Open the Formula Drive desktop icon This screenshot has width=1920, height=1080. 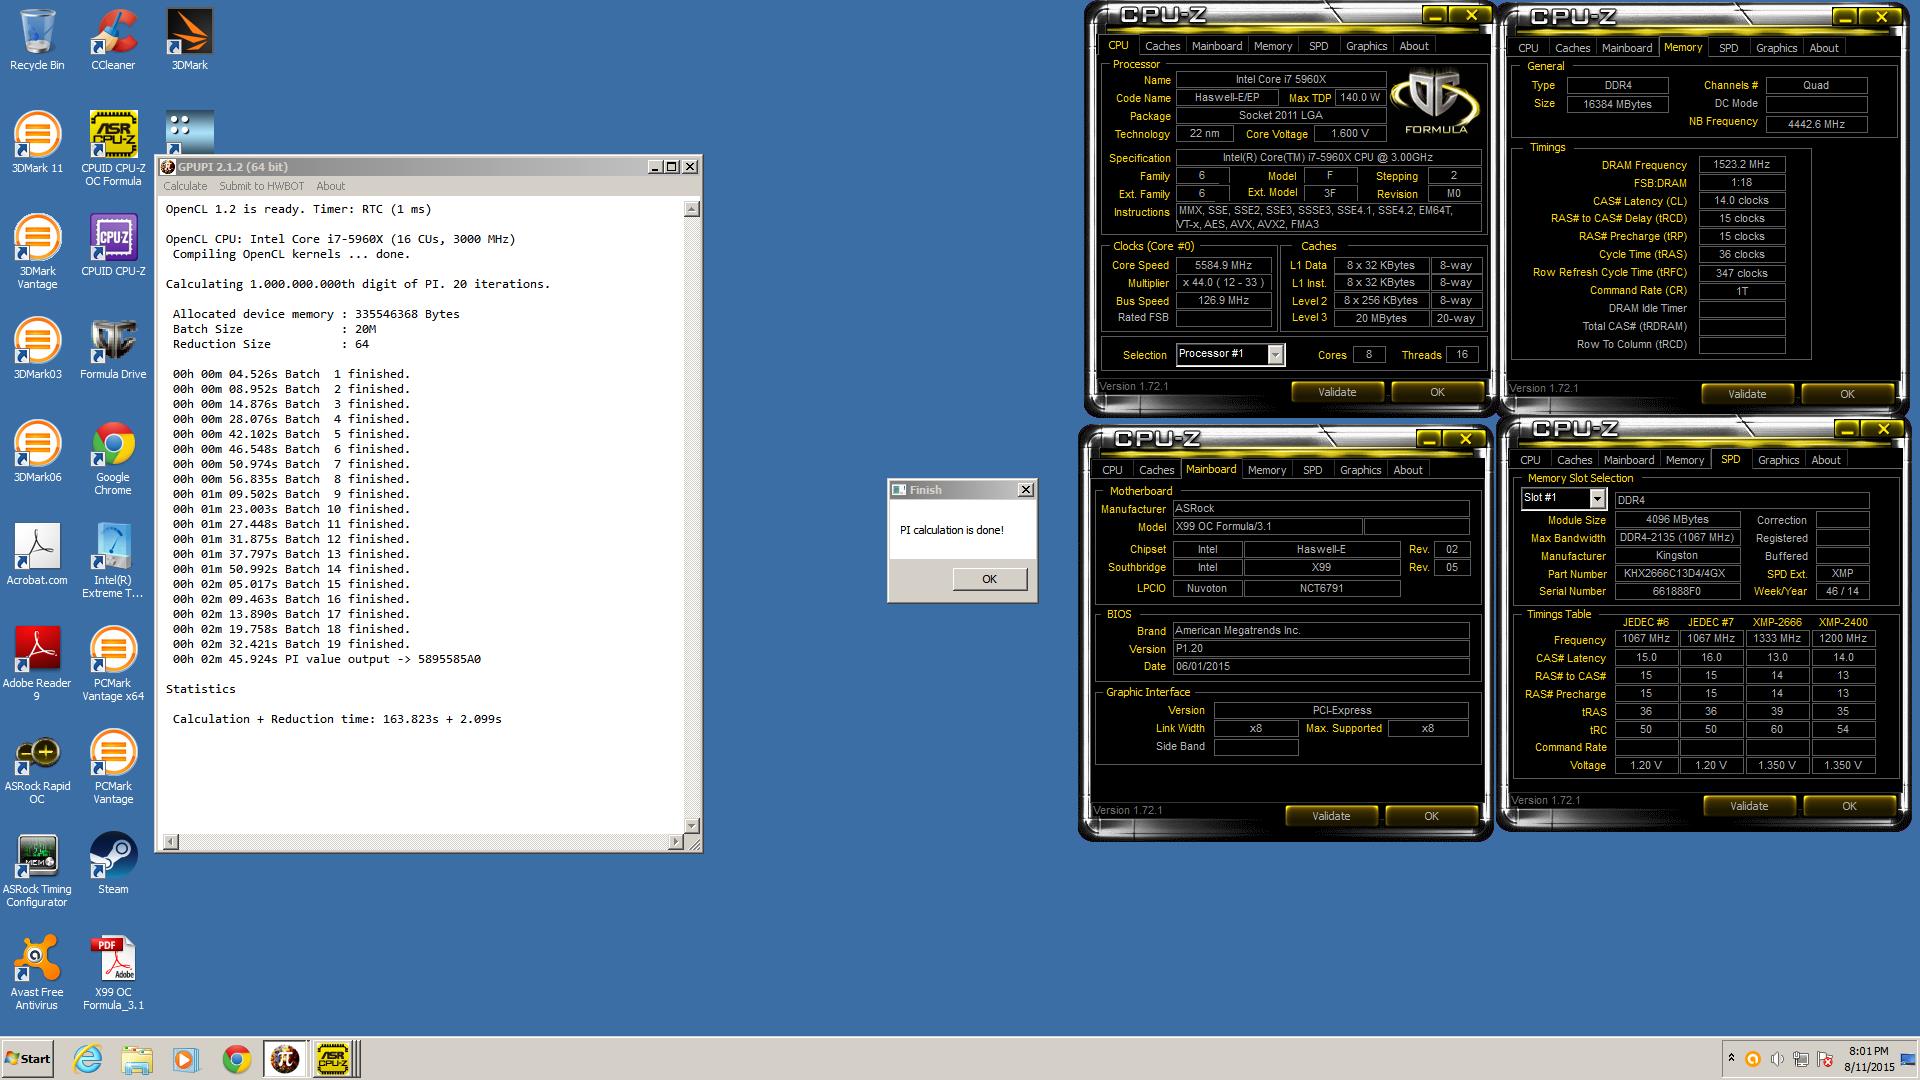pyautogui.click(x=113, y=349)
